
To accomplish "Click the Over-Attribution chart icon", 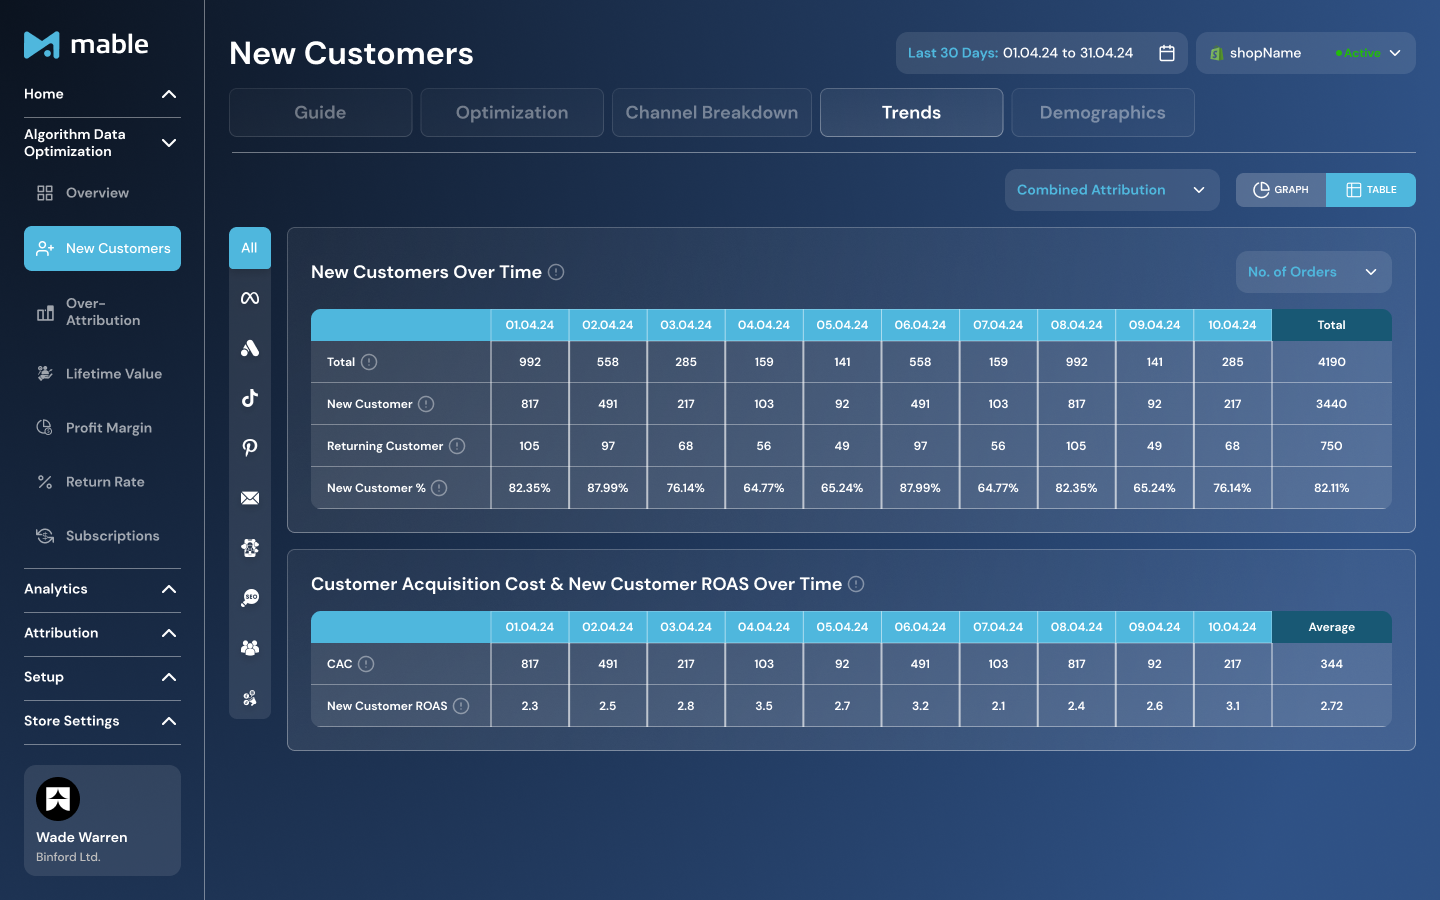I will coord(45,313).
